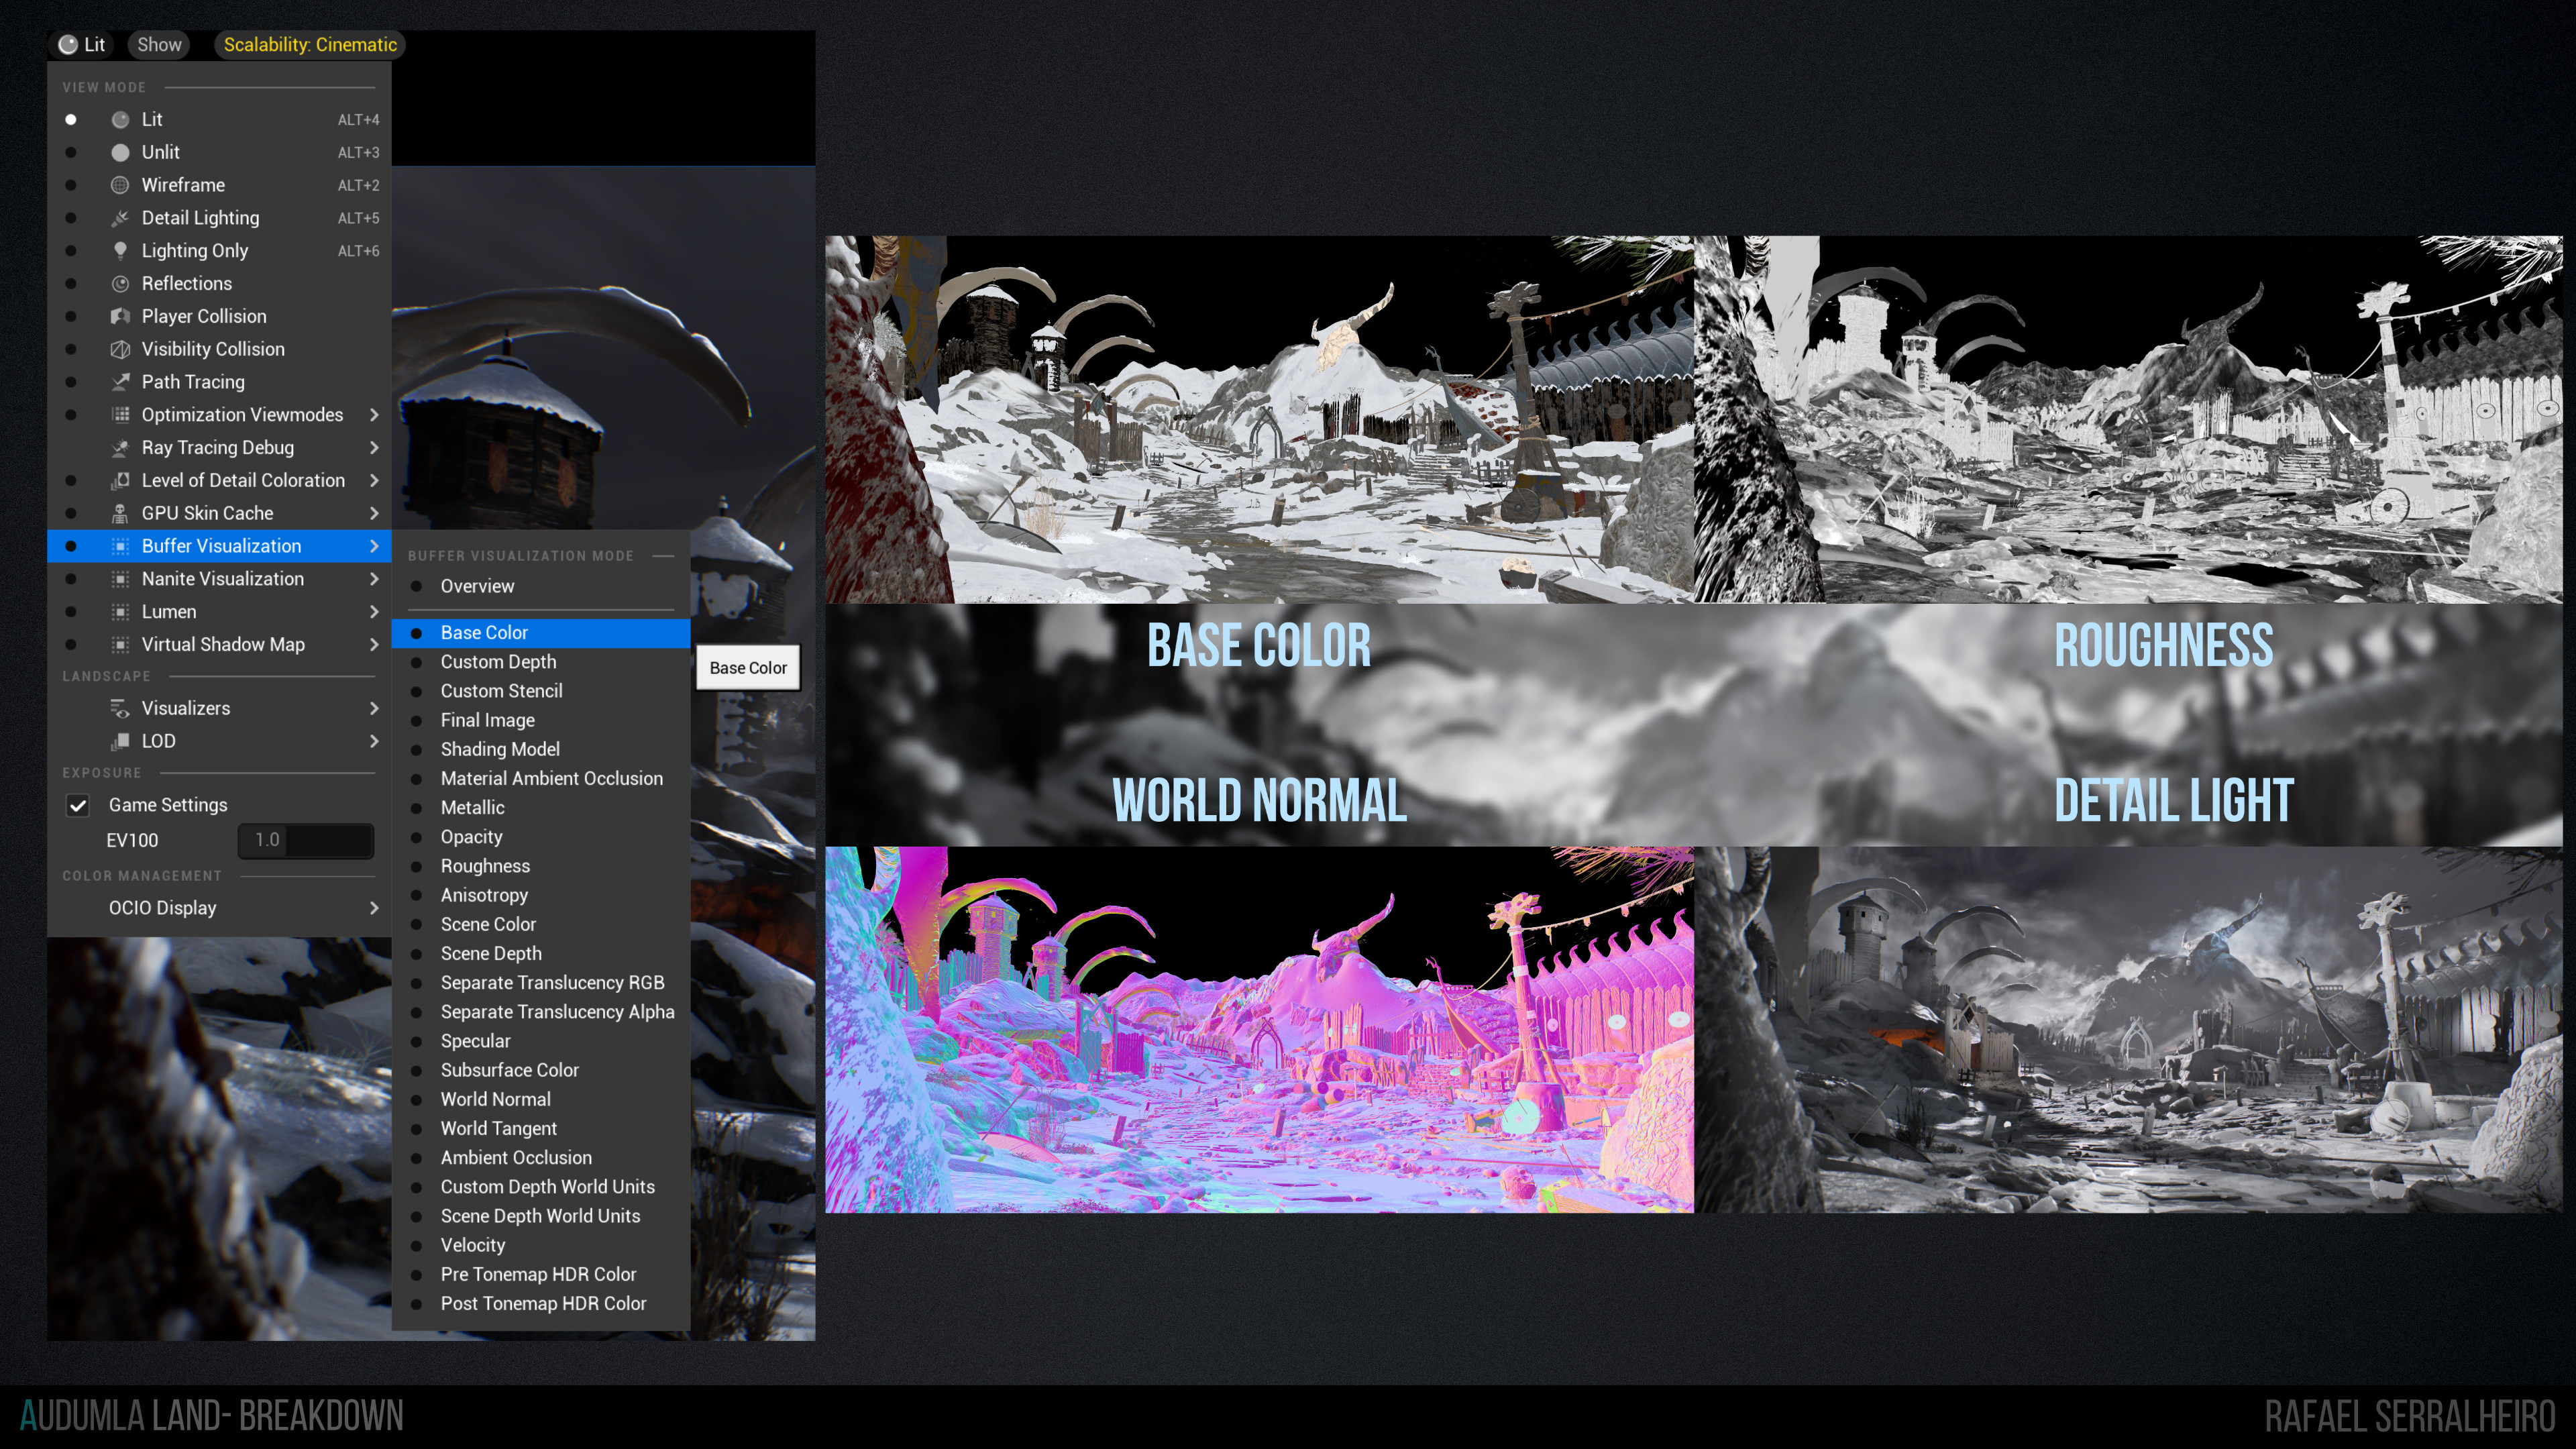
Task: Click the Ray Tracing Debug icon
Action: pyautogui.click(x=120, y=448)
